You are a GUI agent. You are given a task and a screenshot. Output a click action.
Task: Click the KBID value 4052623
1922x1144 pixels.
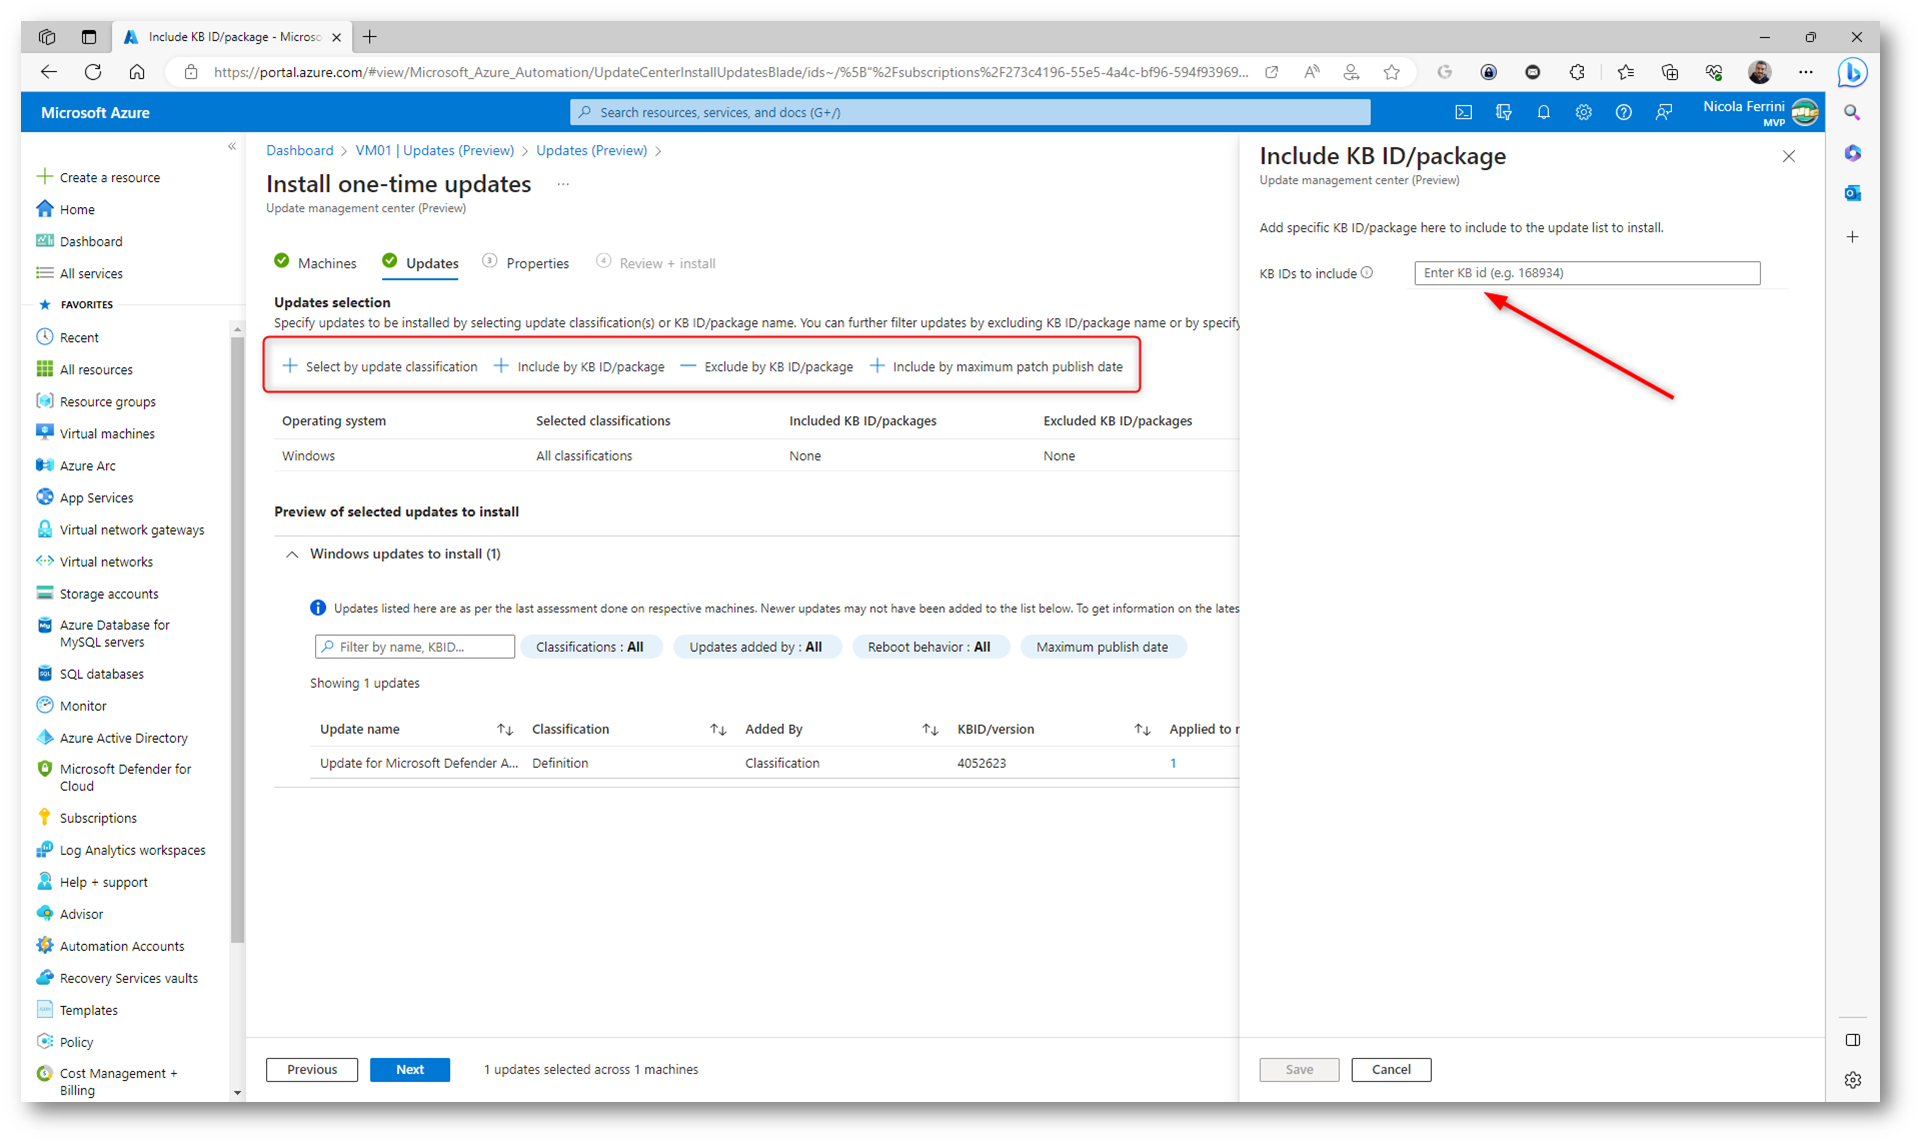click(982, 763)
